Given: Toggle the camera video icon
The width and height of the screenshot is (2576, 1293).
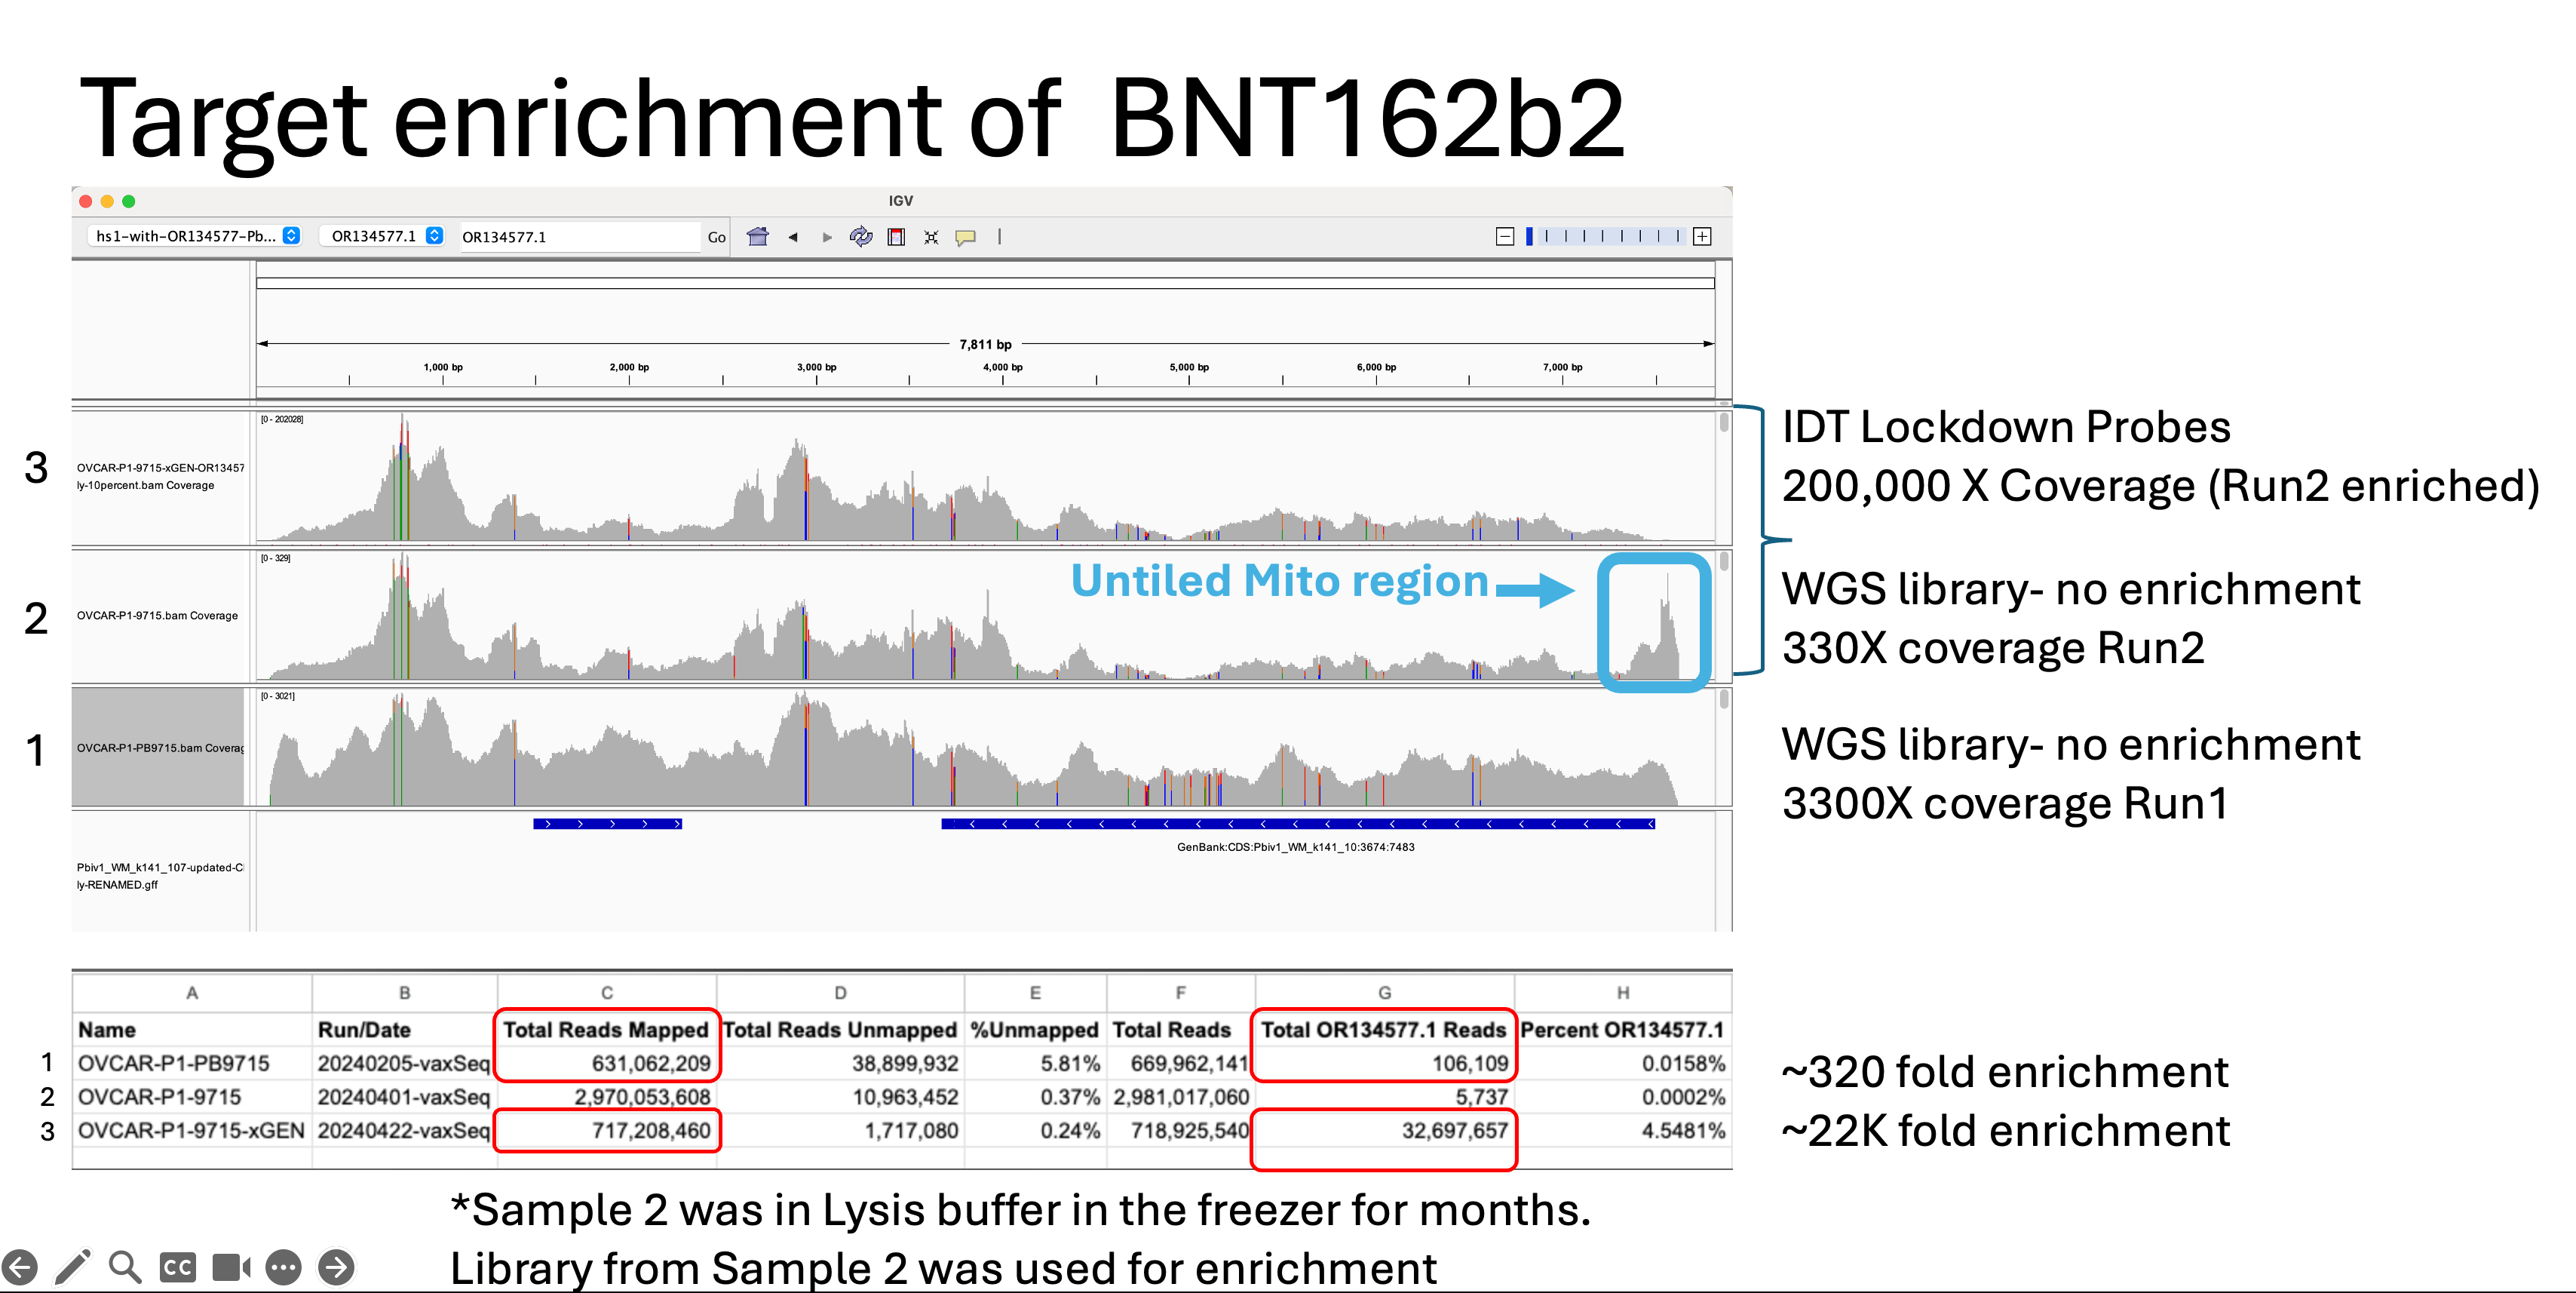Looking at the screenshot, I should [231, 1267].
